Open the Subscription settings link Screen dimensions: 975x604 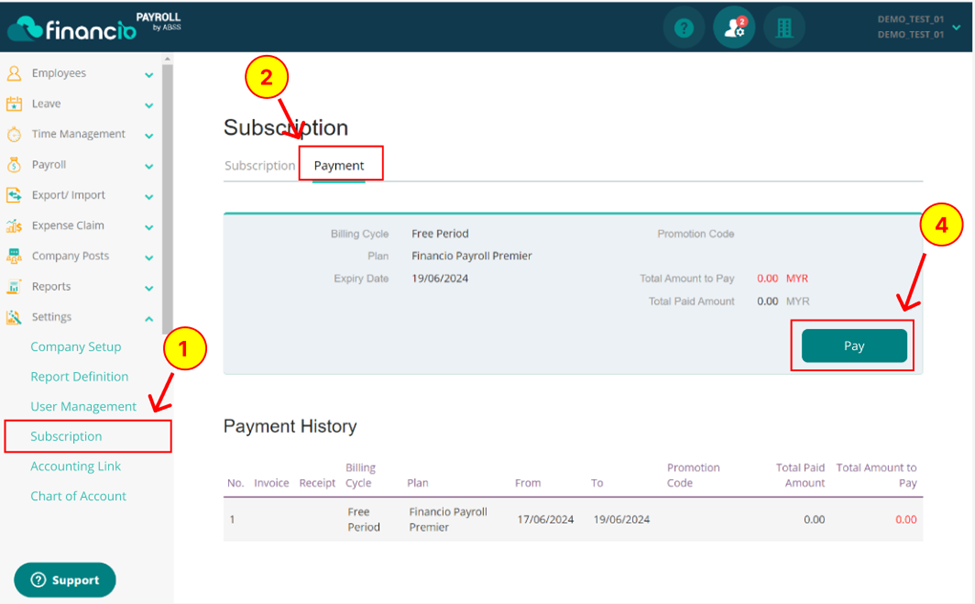pos(66,436)
